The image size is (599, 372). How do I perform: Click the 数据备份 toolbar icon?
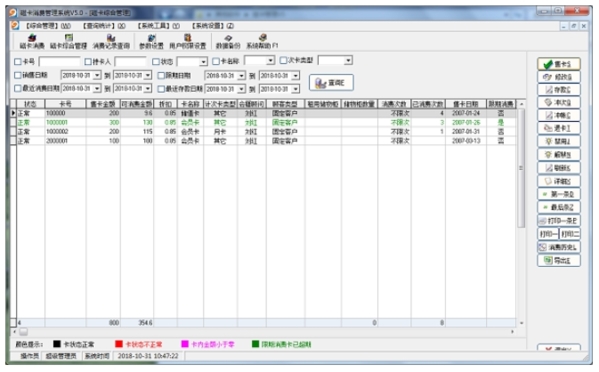pyautogui.click(x=228, y=42)
